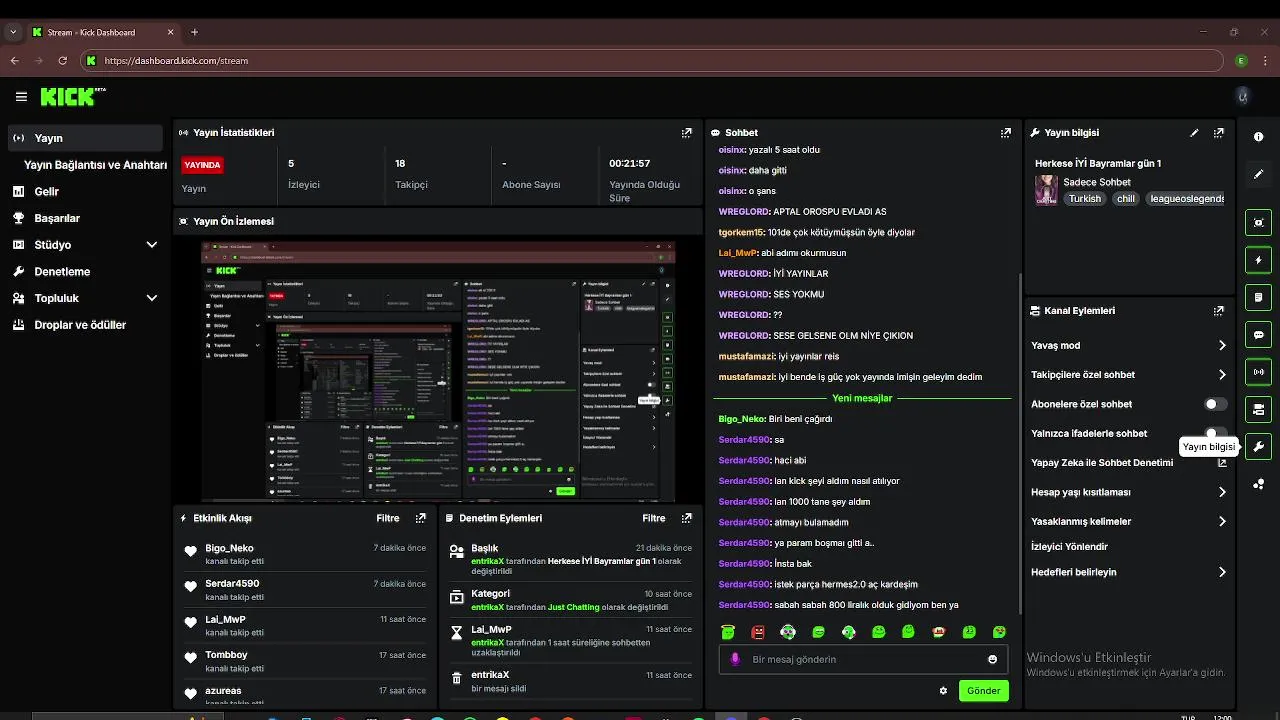Image resolution: width=1280 pixels, height=720 pixels.
Task: Pop out the Denetim Eylemleri panel
Action: [686, 518]
